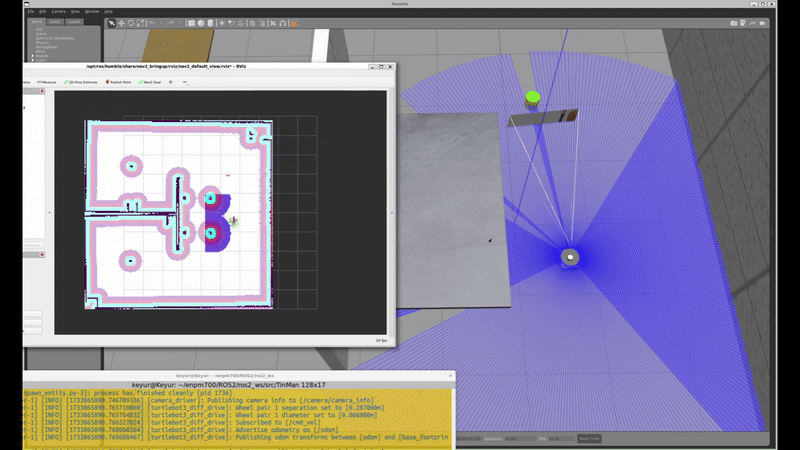Insert a cylinder shape in Gazebo
The height and width of the screenshot is (450, 800).
(x=210, y=22)
